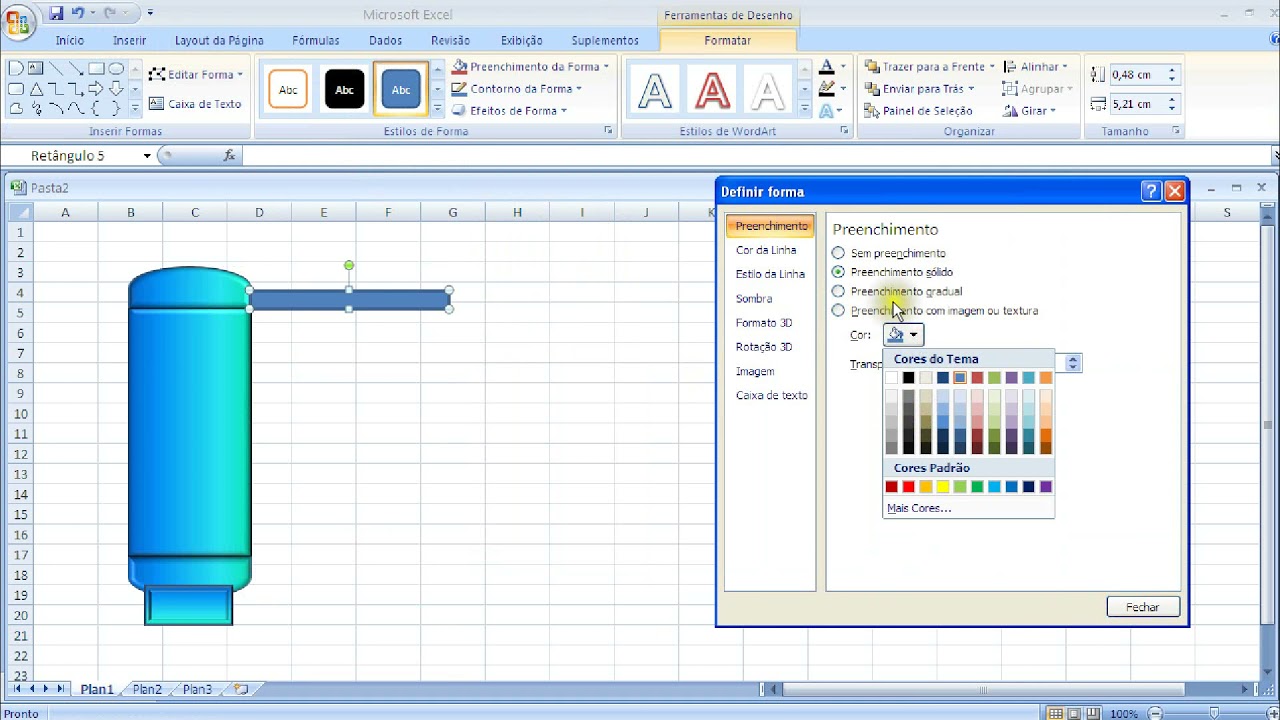The image size is (1280, 720).
Task: Go to Cor da Linha category
Action: pos(766,250)
